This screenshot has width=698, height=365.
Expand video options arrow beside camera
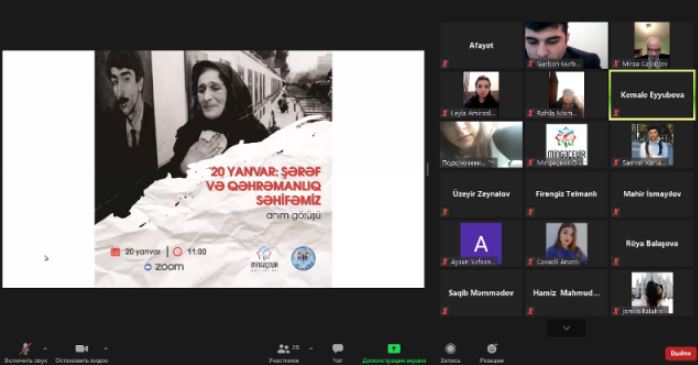click(x=106, y=349)
